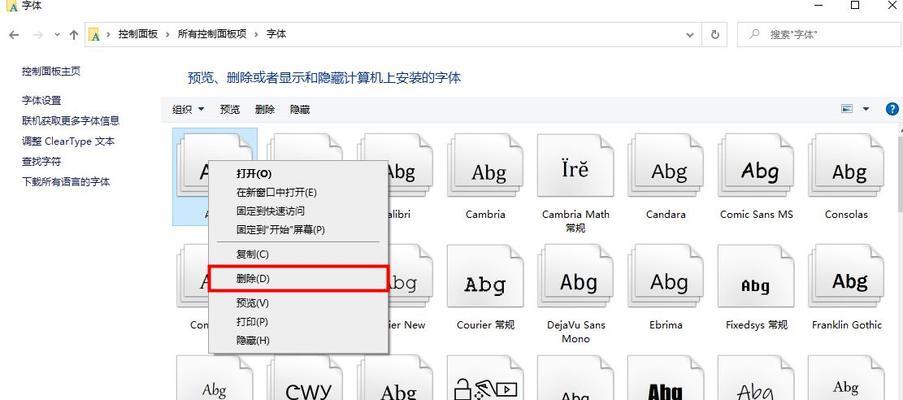Select the Ebrima font icon
This screenshot has height=400, width=903.
pyautogui.click(x=666, y=277)
